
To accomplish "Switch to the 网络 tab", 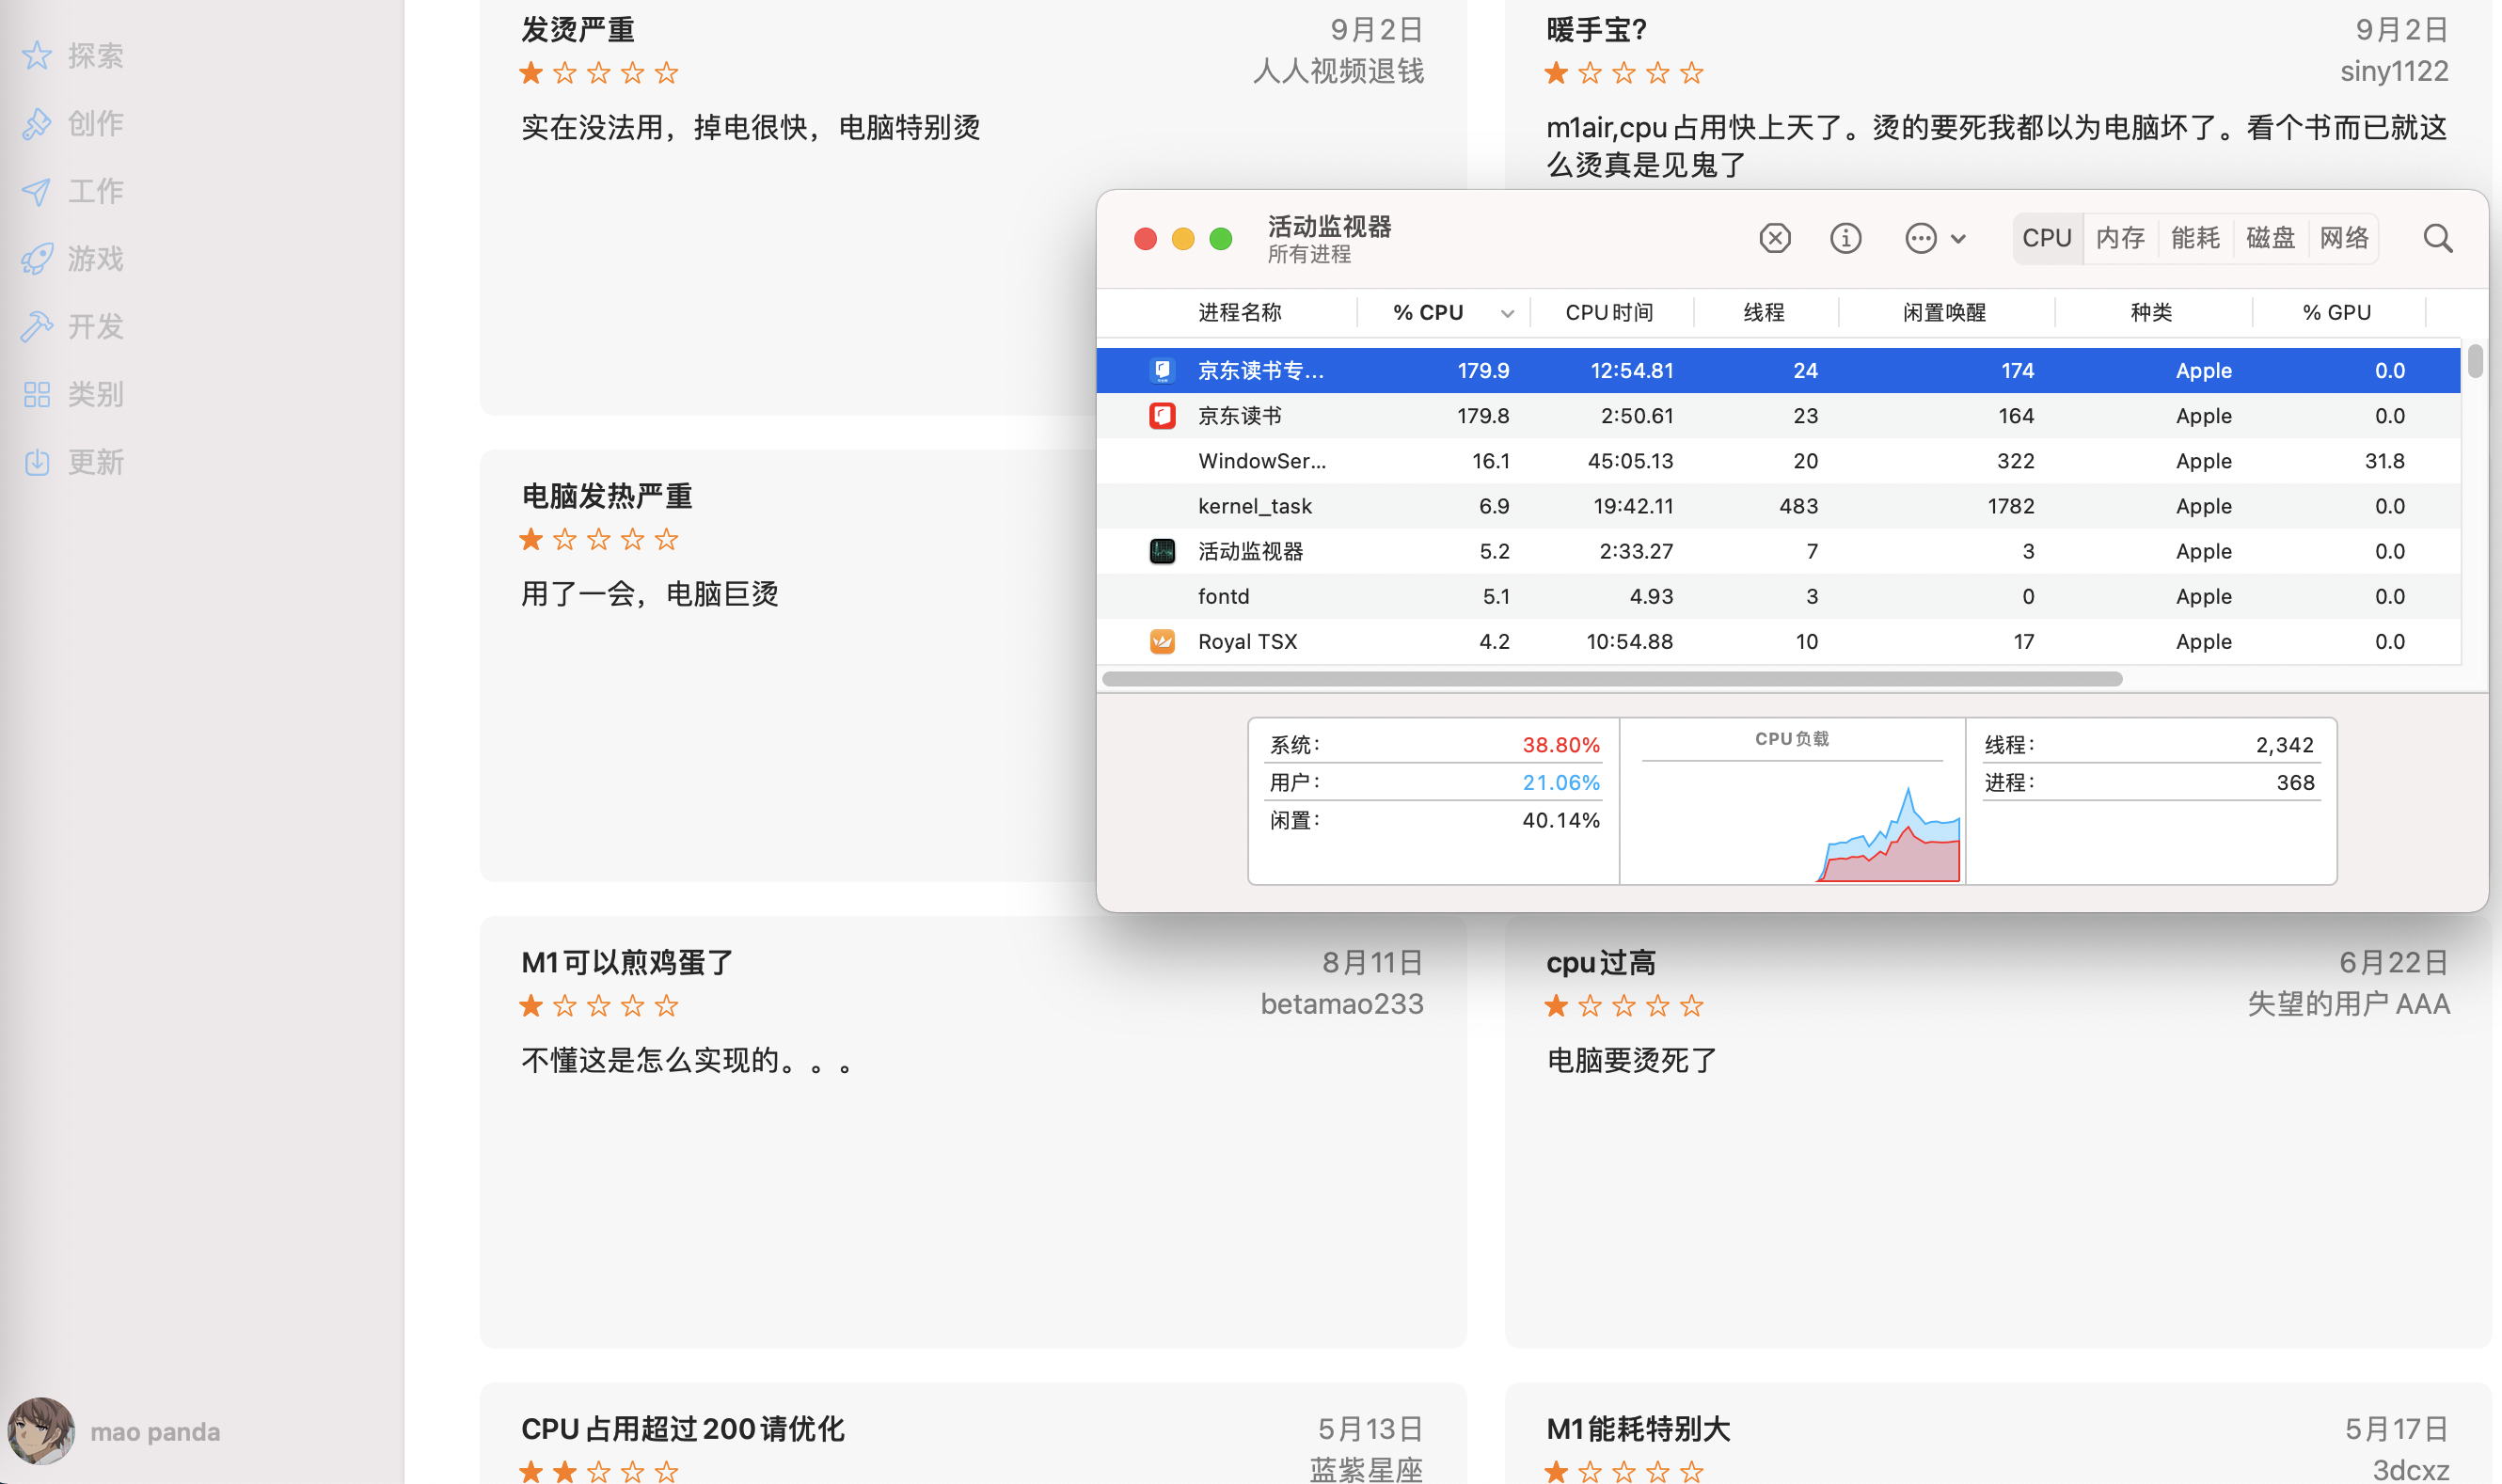I will (2344, 238).
